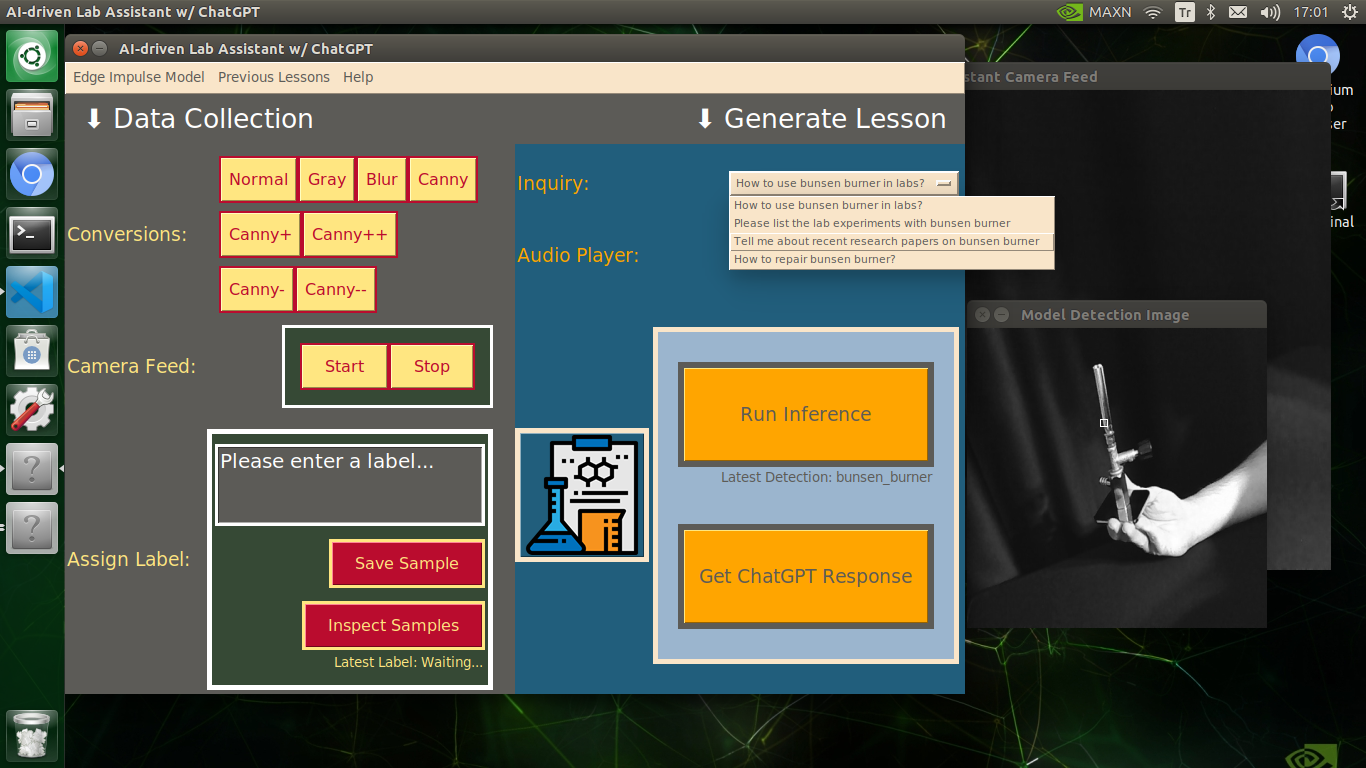This screenshot has width=1366, height=768.
Task: Click 'Latest Detection: bunsen_burner' text
Action: [827, 477]
